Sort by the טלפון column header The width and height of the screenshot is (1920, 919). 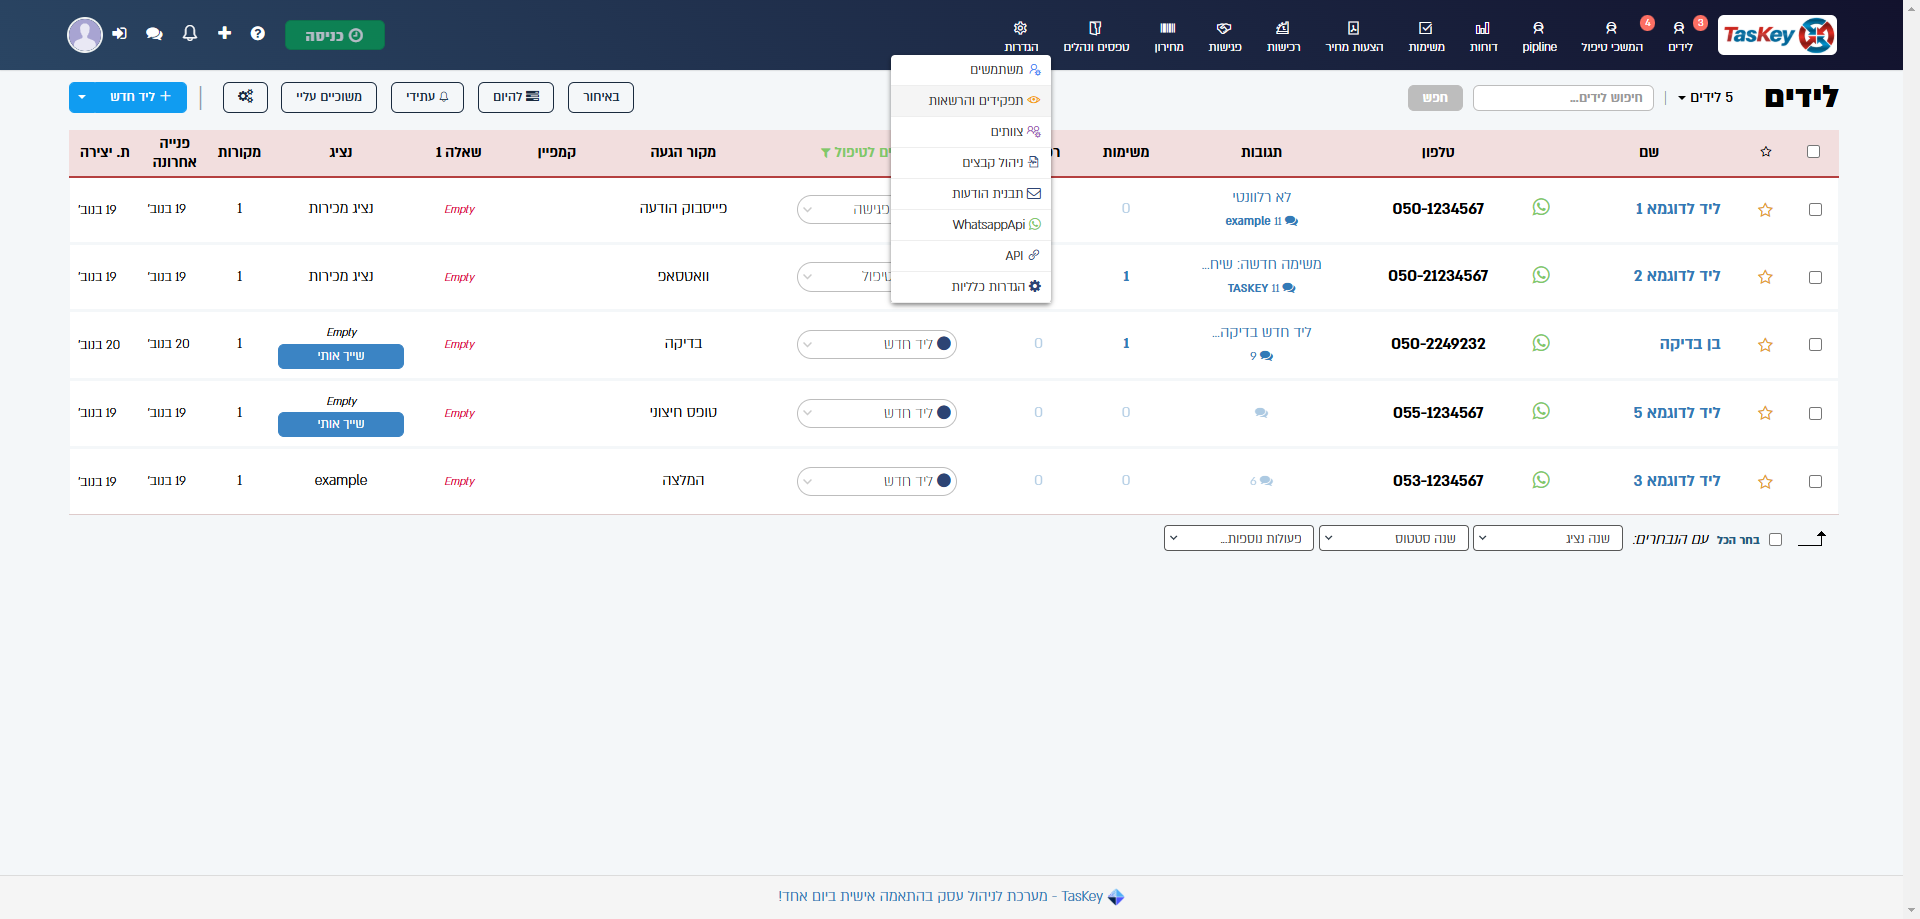pos(1437,152)
